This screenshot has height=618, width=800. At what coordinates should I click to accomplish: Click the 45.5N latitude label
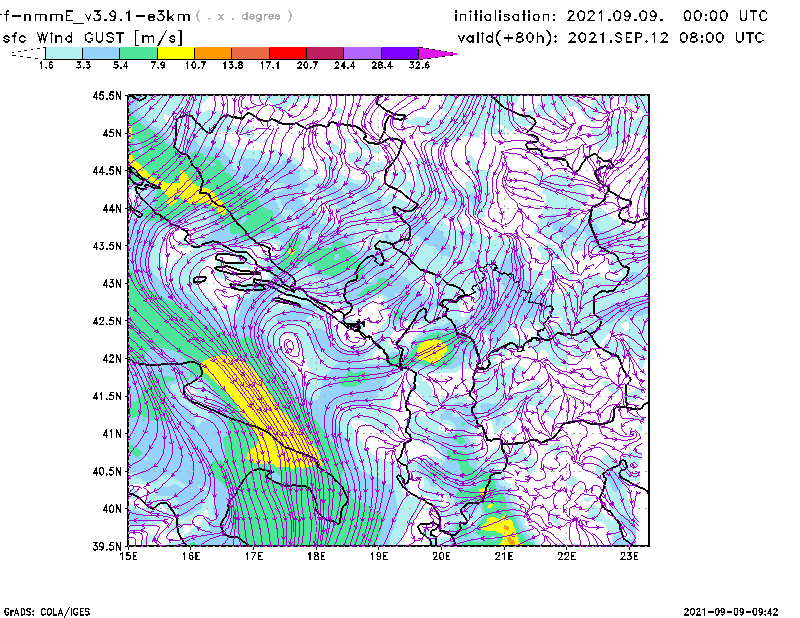click(x=107, y=95)
